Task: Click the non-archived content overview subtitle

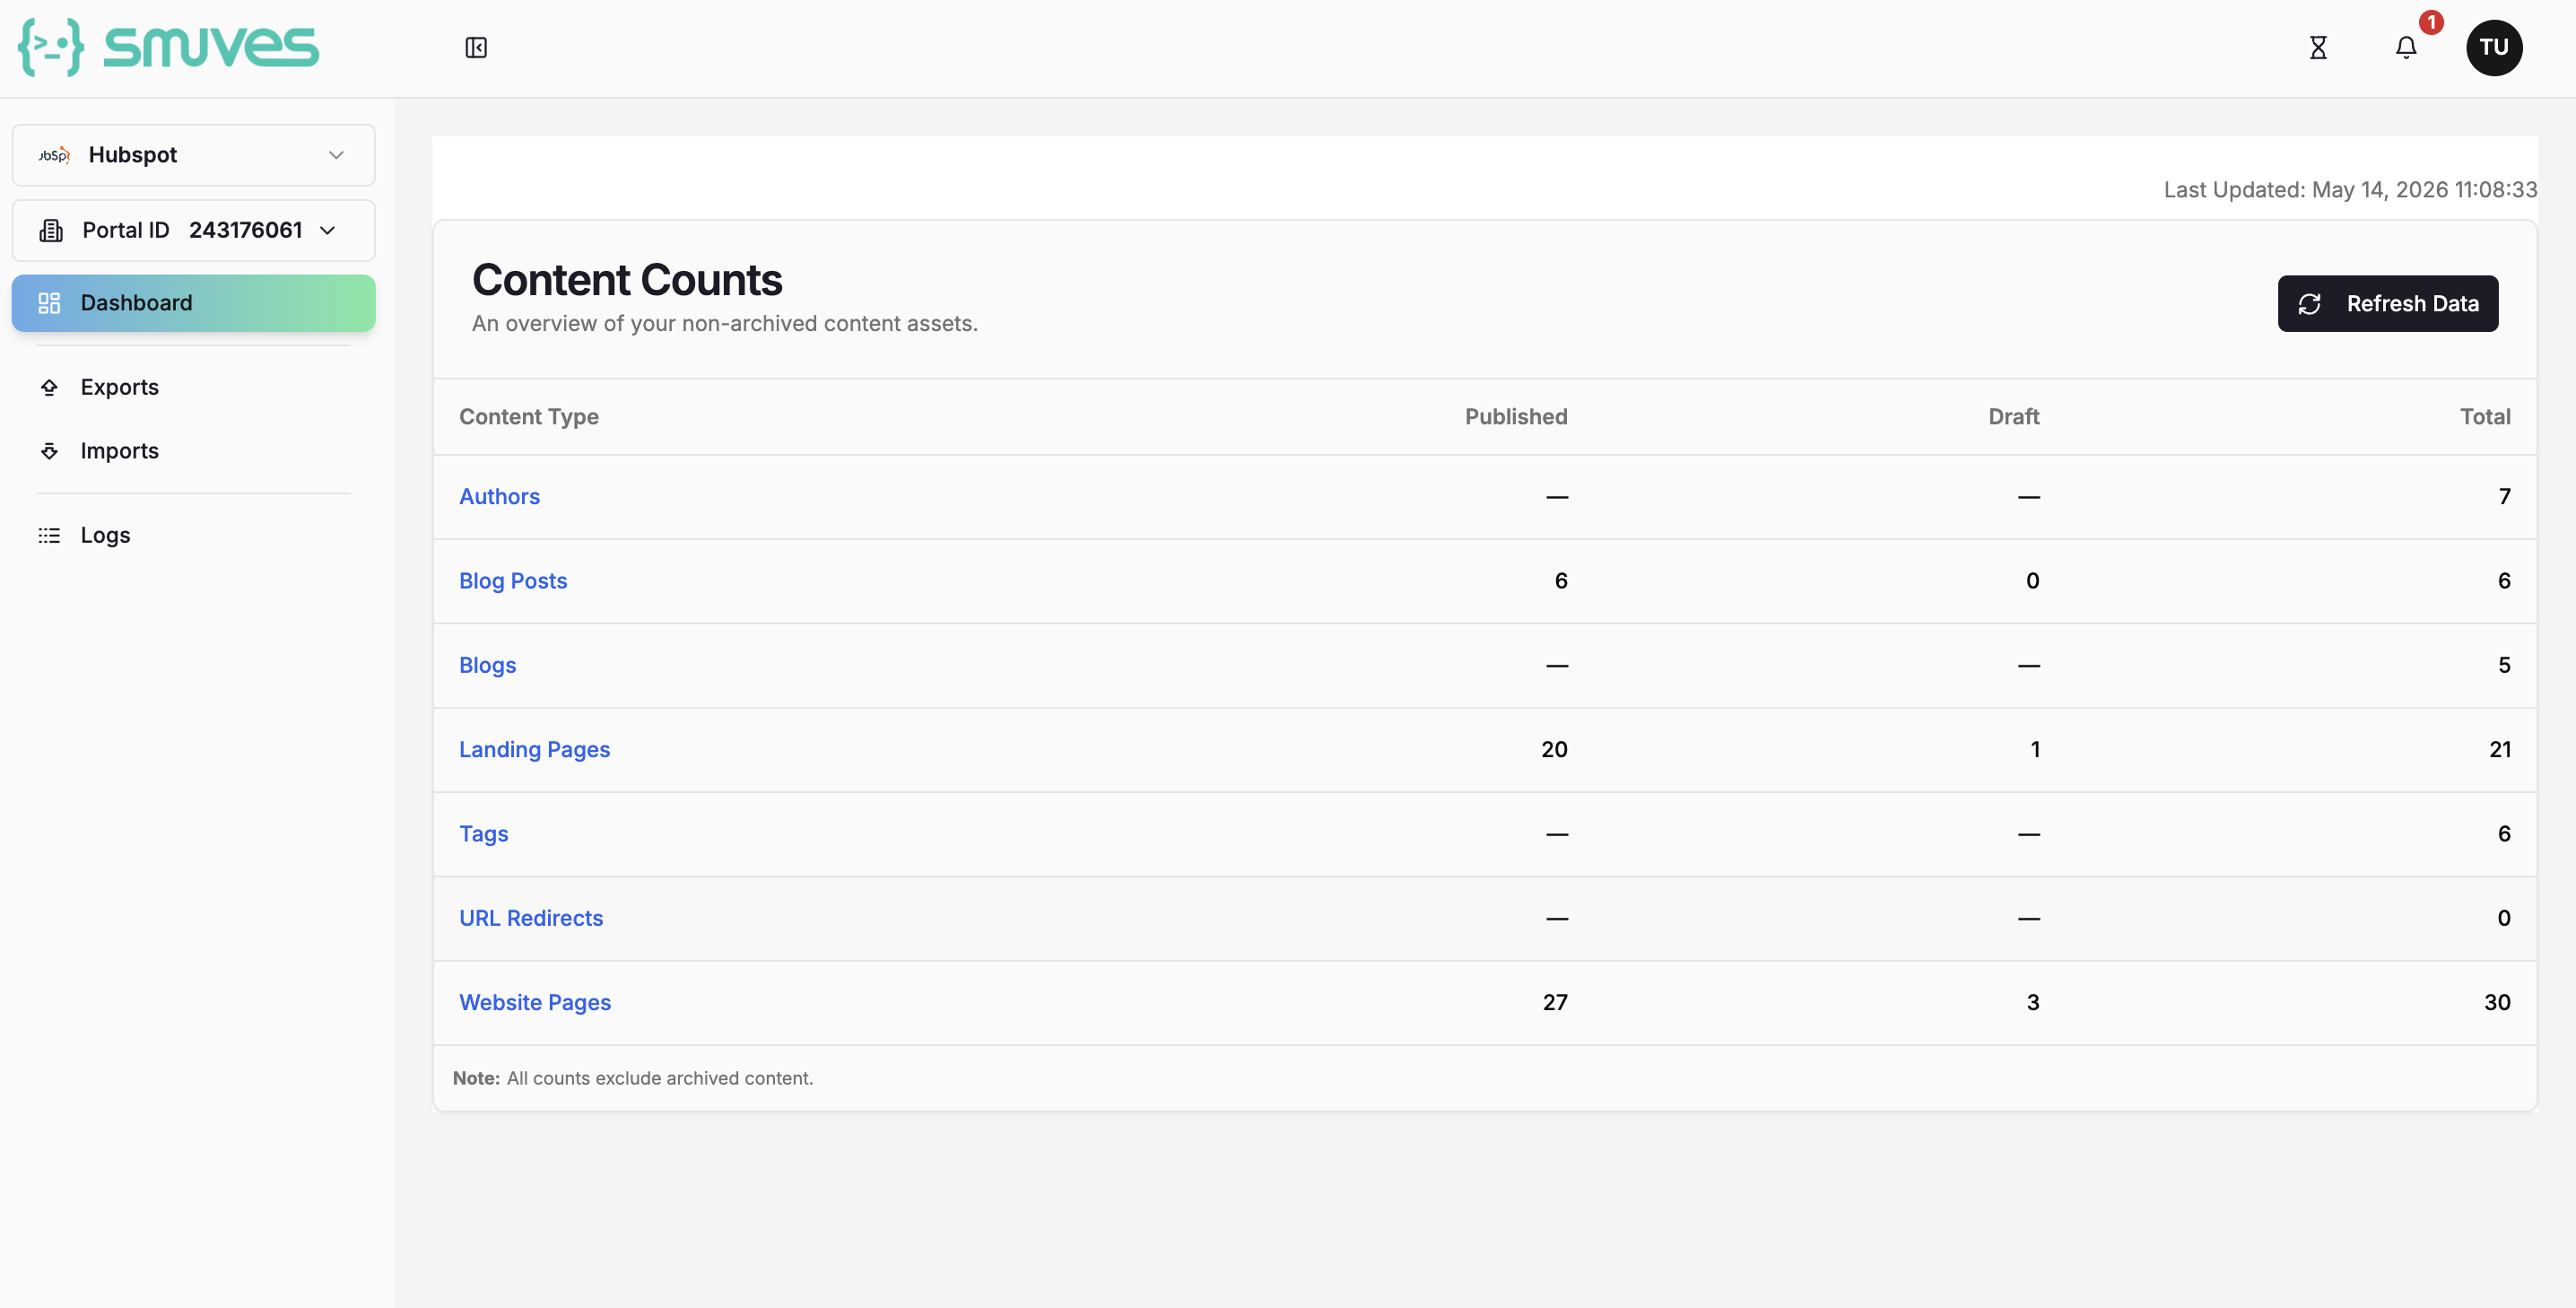Action: pyautogui.click(x=725, y=324)
